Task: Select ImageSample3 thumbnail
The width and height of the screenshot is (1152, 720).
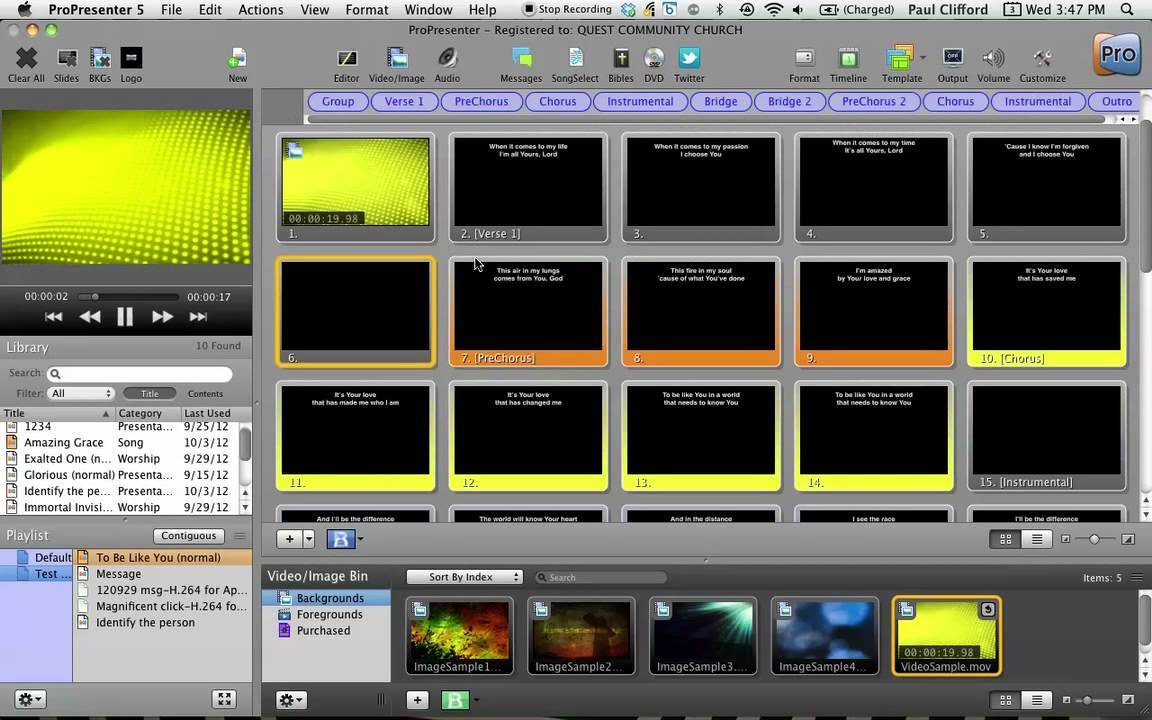Action: pos(703,636)
